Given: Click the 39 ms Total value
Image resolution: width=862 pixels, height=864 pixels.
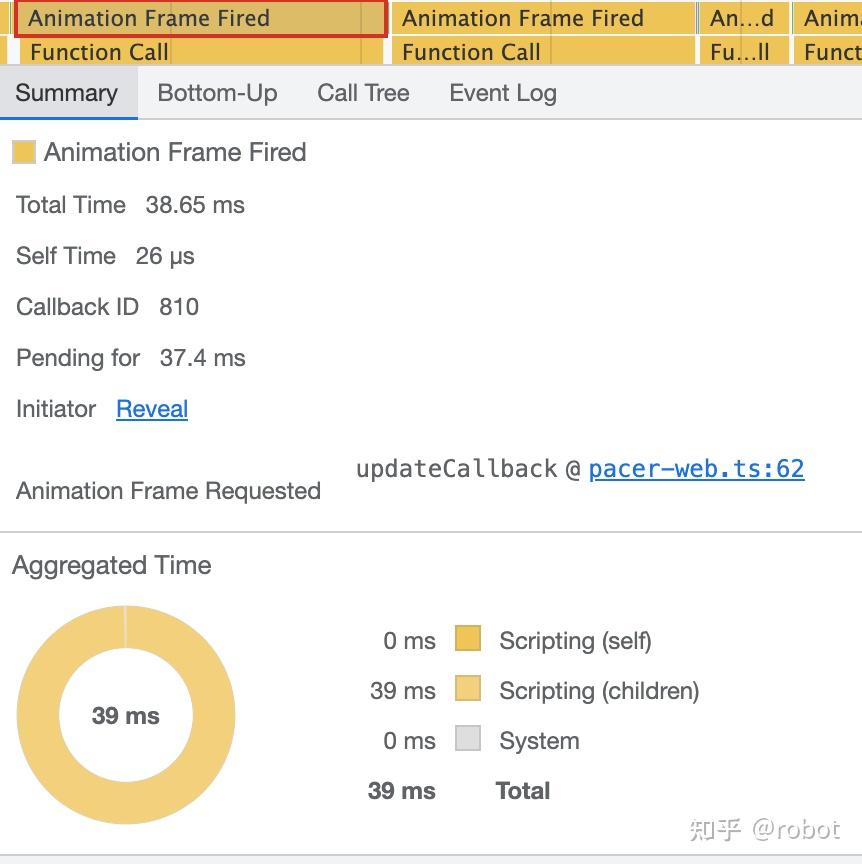Looking at the screenshot, I should click(401, 790).
